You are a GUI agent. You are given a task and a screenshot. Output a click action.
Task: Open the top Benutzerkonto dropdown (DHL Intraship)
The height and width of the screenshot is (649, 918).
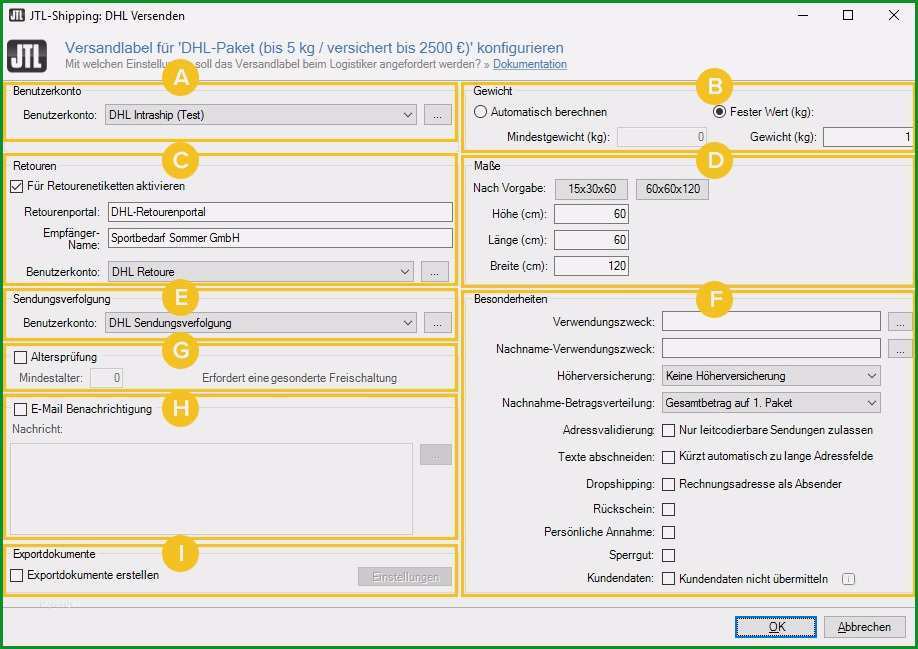coord(261,115)
